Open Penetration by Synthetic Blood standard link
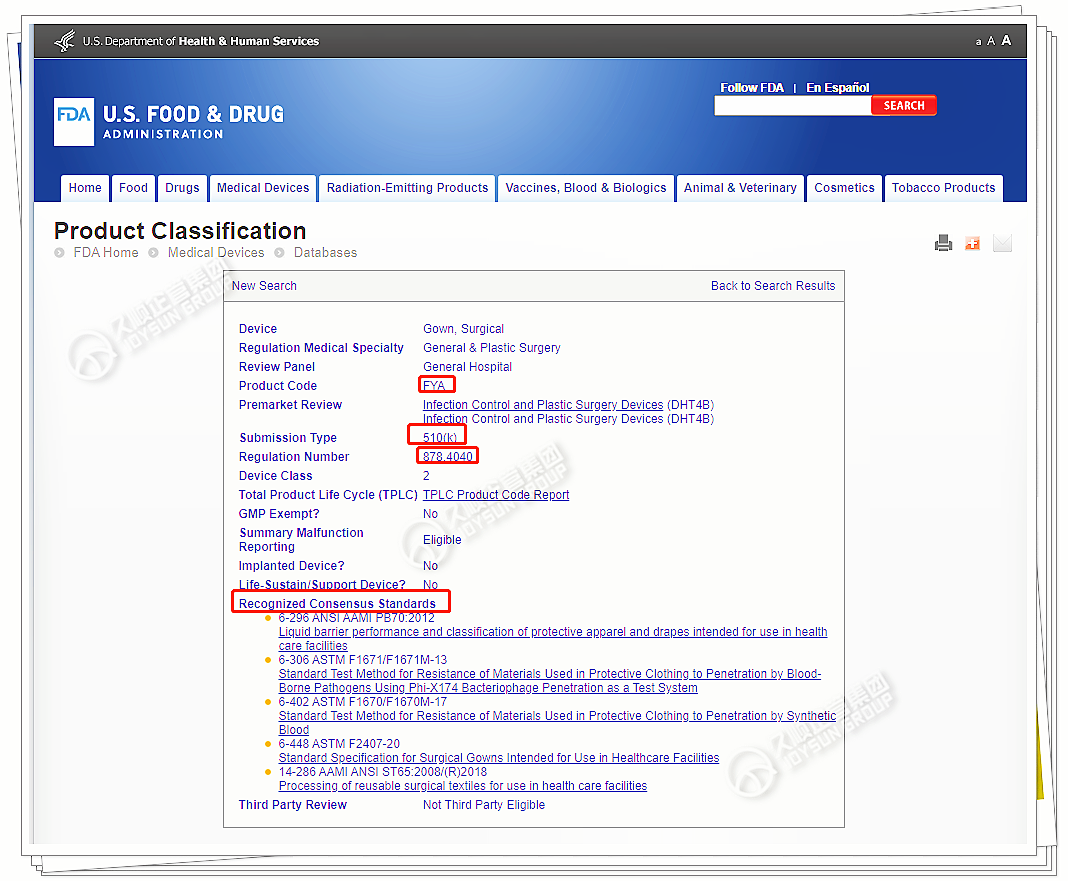 [557, 723]
